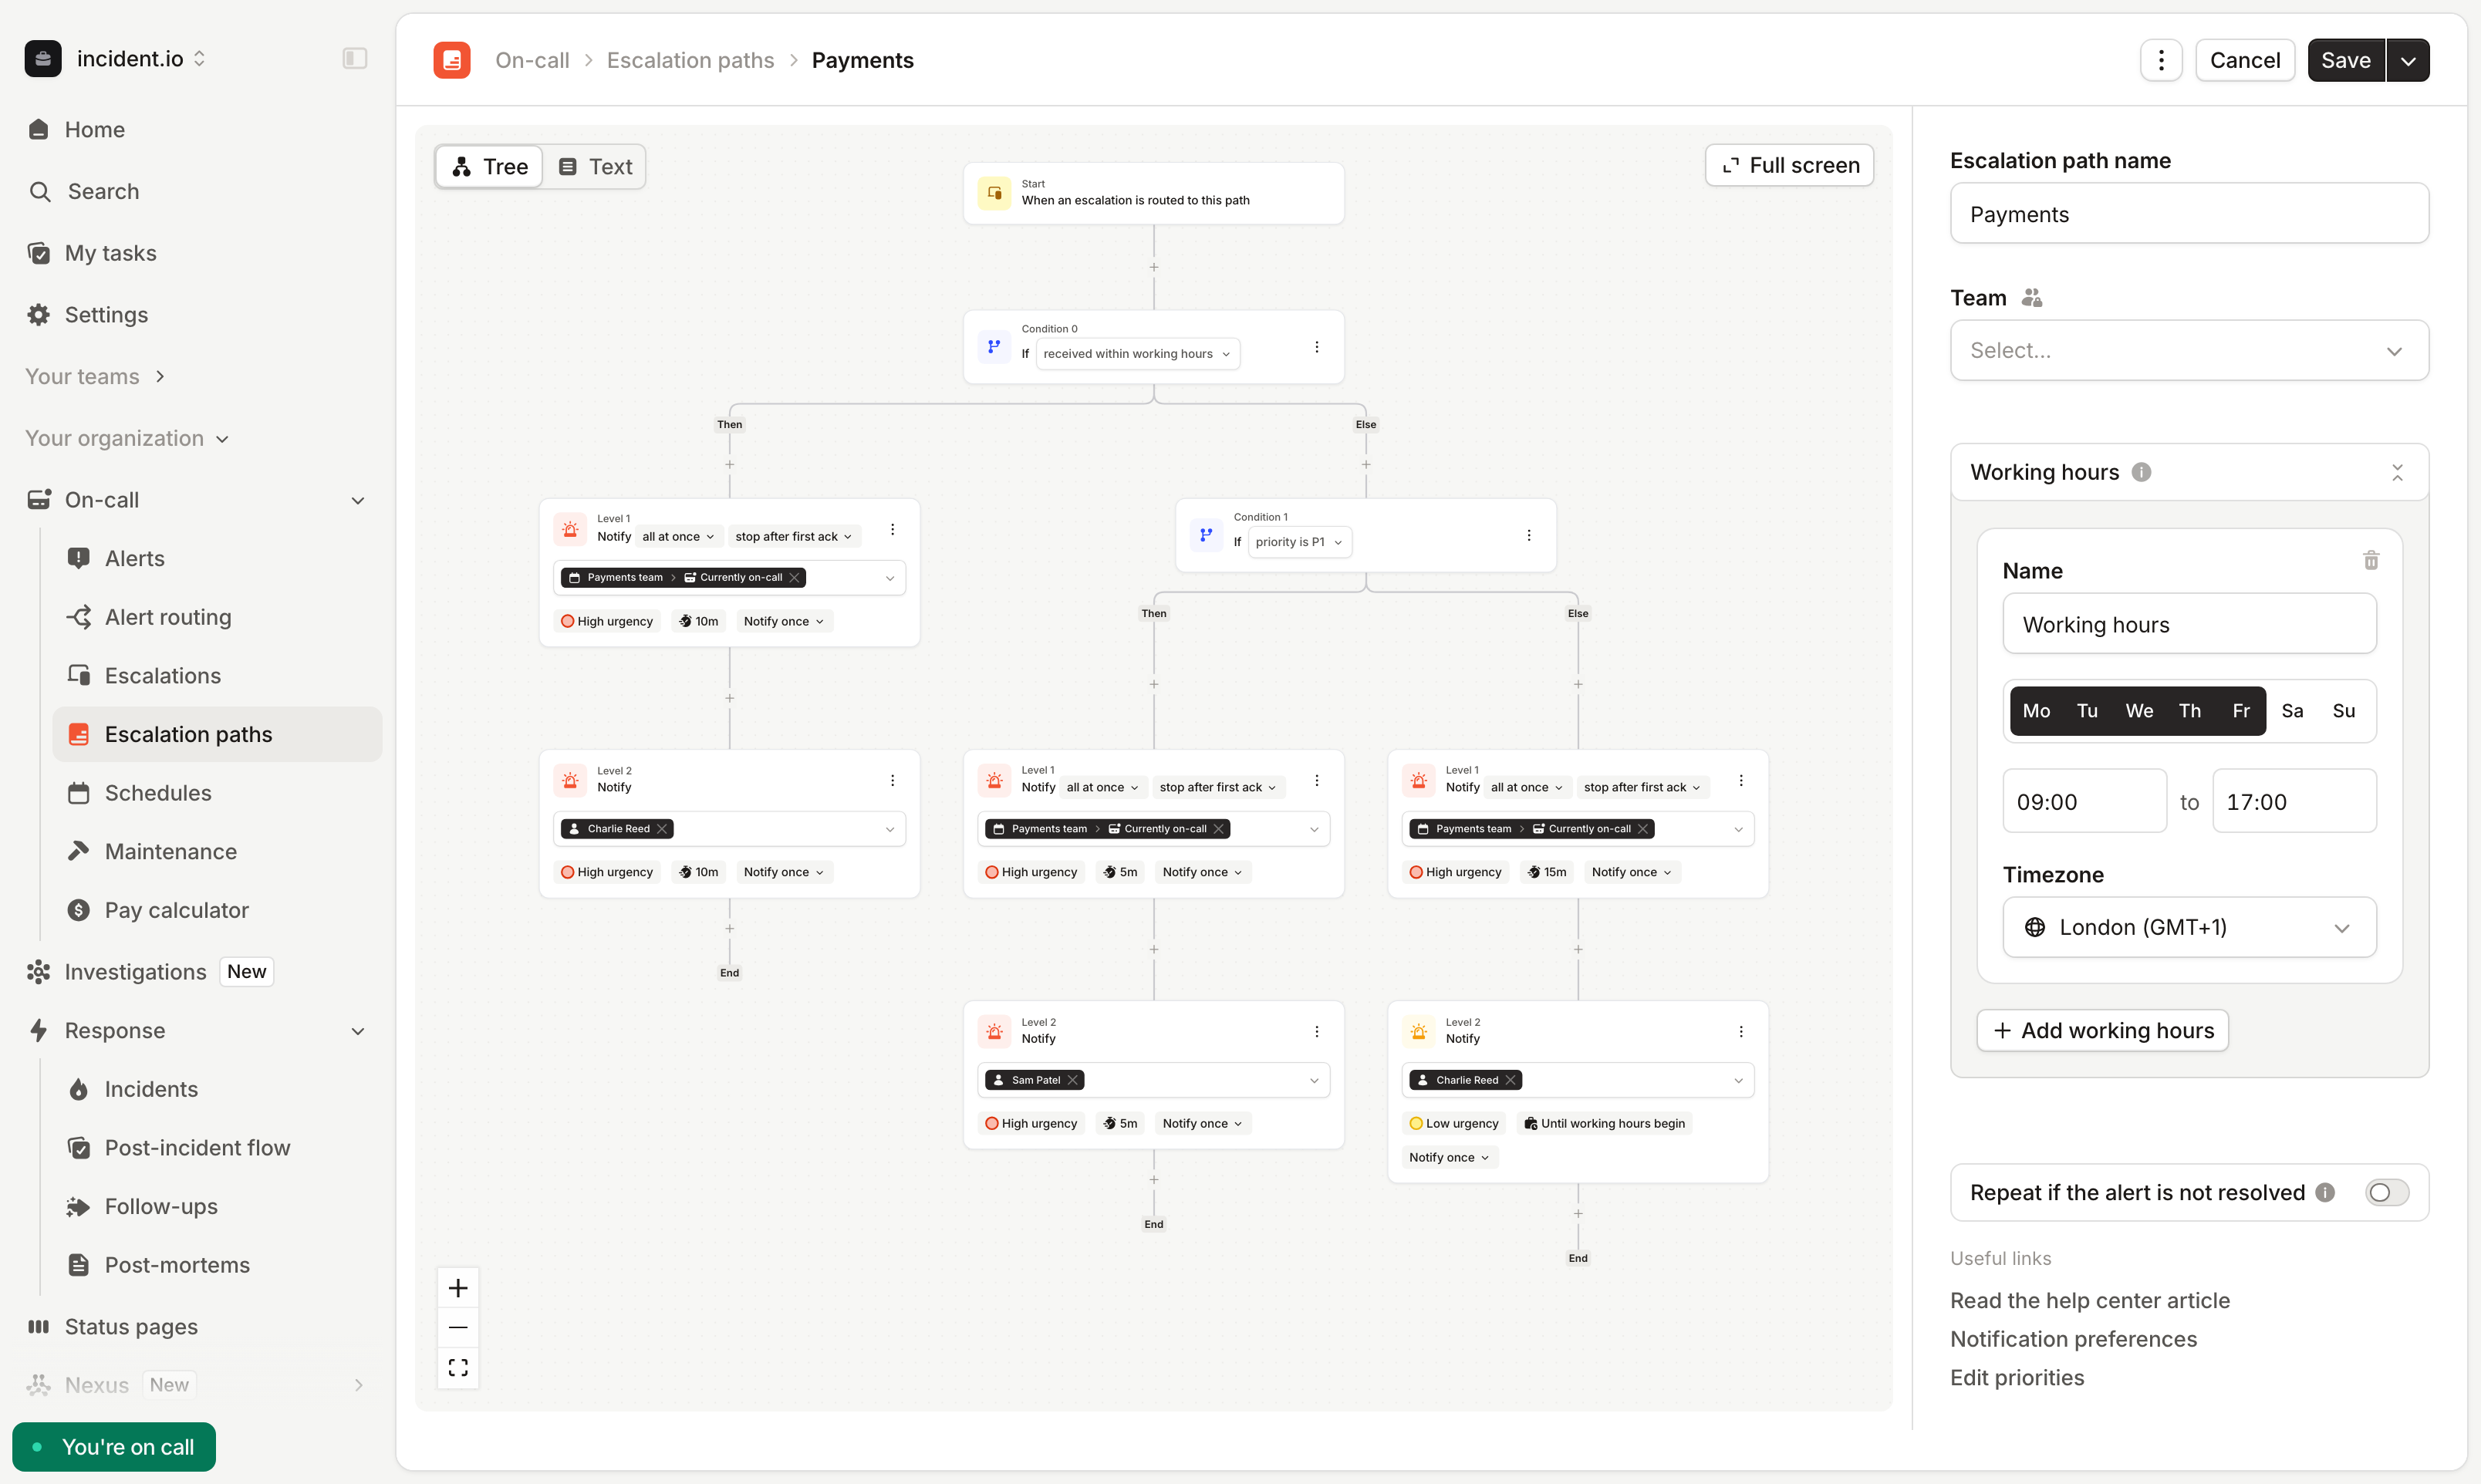
Task: Toggle Tuesday in working days
Action: 2087,711
